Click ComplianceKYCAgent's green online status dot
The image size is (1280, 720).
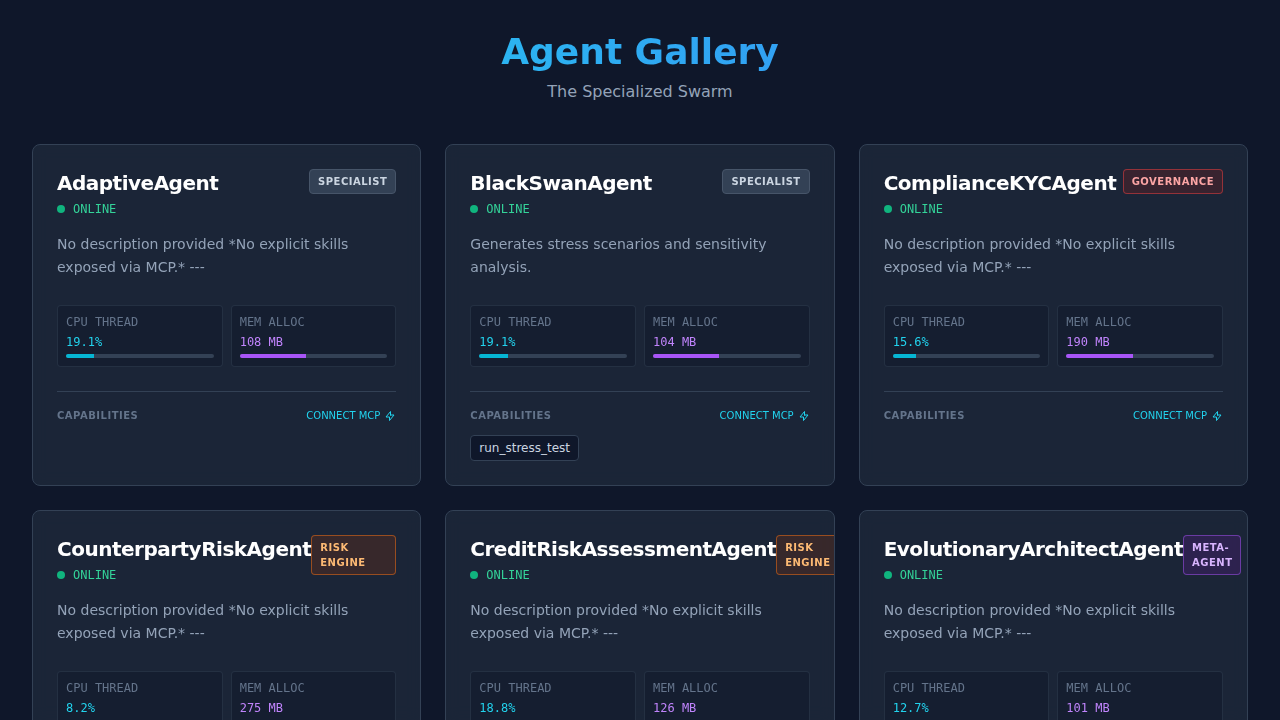click(888, 209)
